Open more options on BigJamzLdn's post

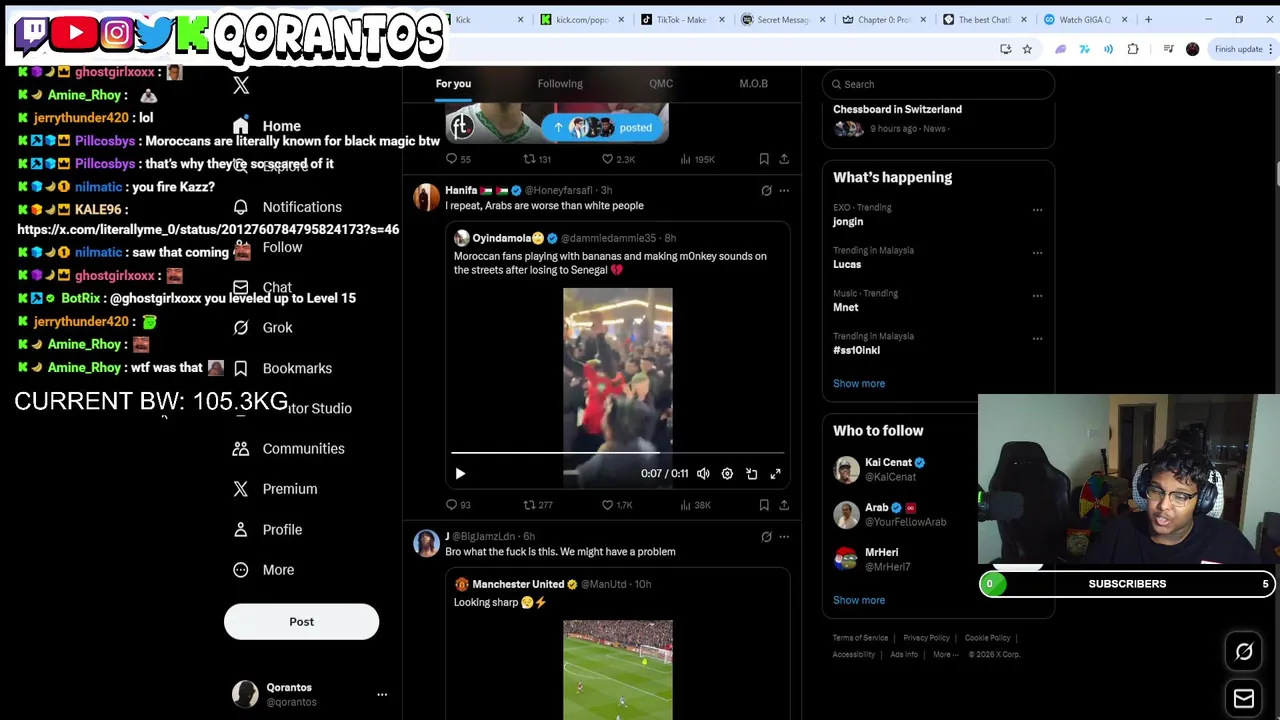click(x=784, y=537)
